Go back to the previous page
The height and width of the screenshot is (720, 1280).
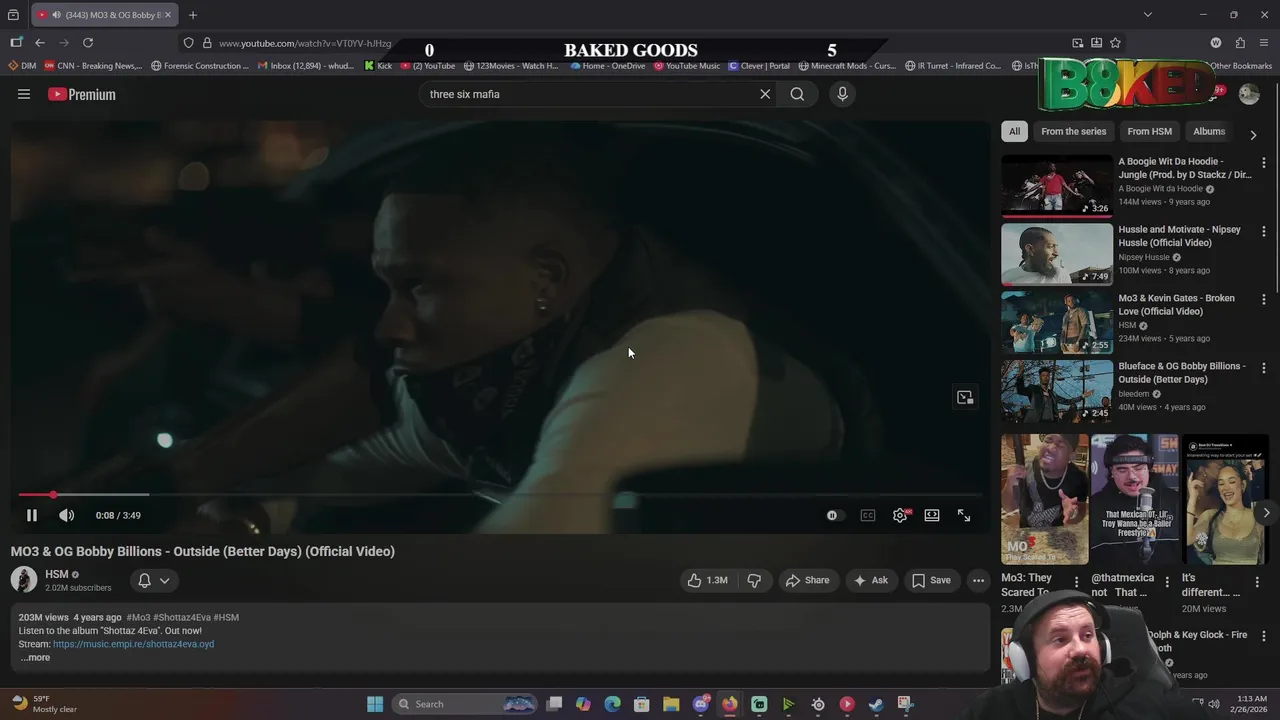tap(40, 43)
